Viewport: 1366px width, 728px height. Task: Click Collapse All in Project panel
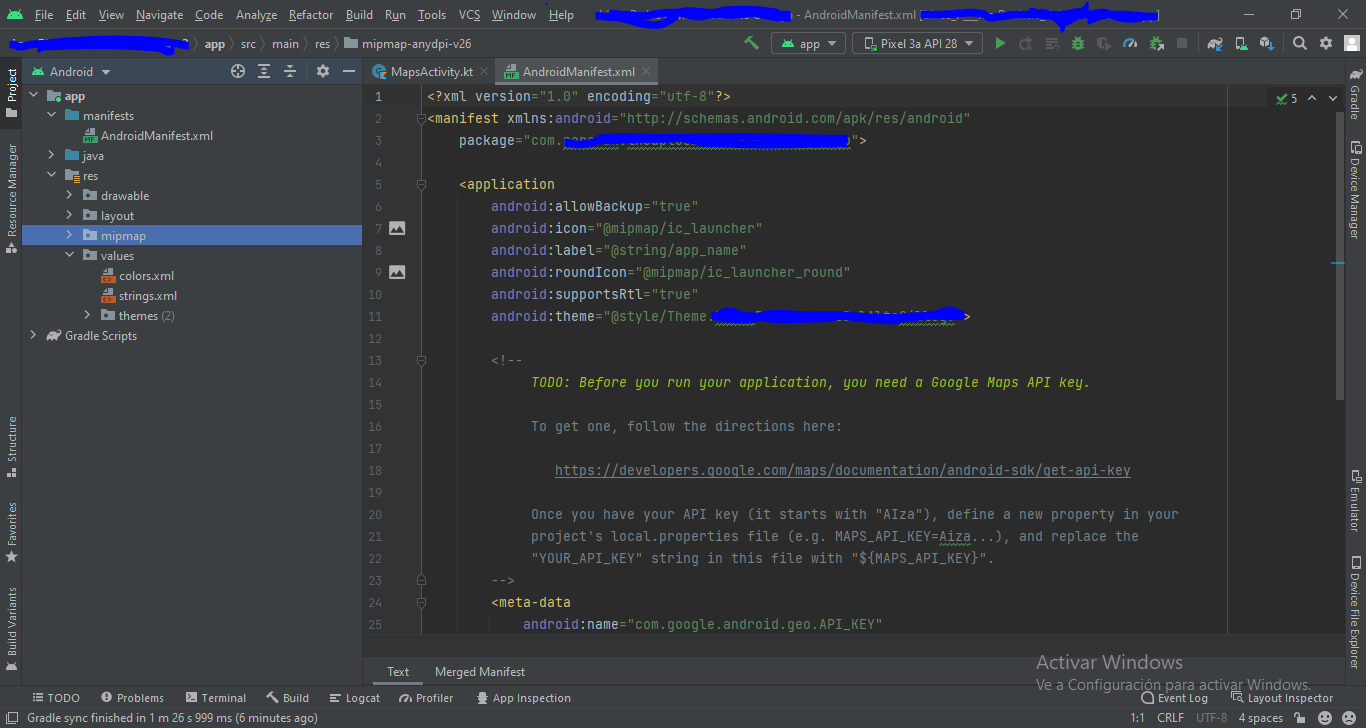tap(290, 71)
